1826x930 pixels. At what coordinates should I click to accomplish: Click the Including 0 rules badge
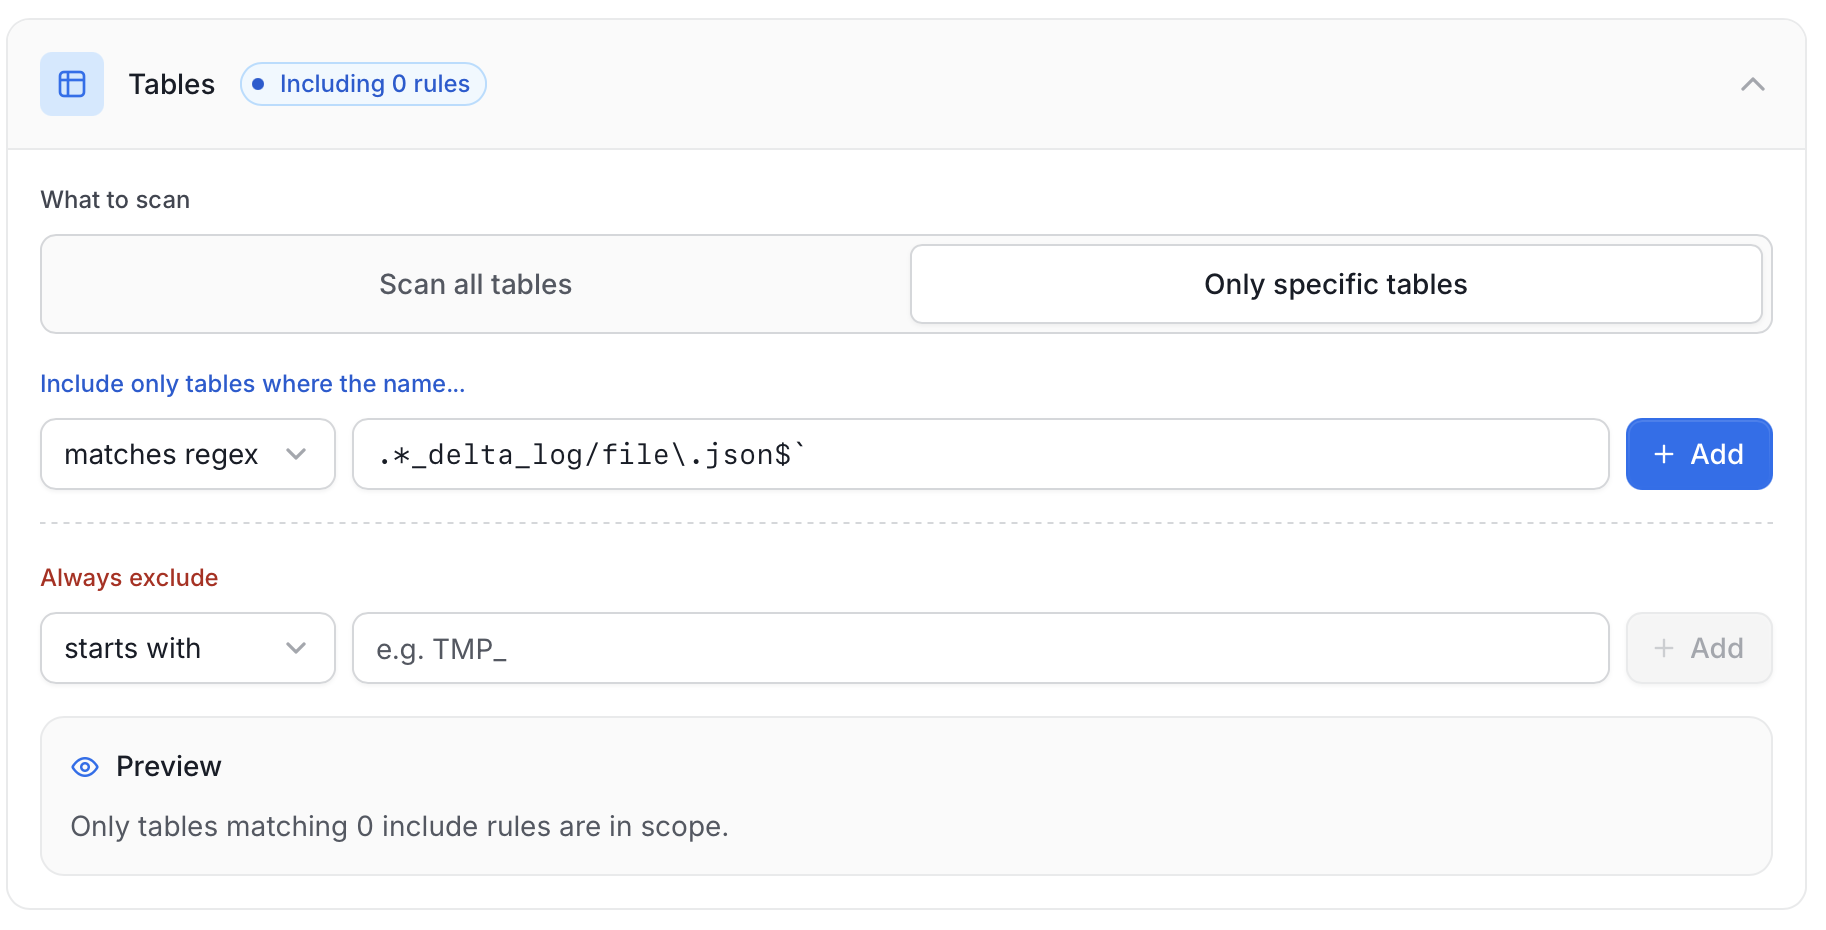pyautogui.click(x=363, y=84)
